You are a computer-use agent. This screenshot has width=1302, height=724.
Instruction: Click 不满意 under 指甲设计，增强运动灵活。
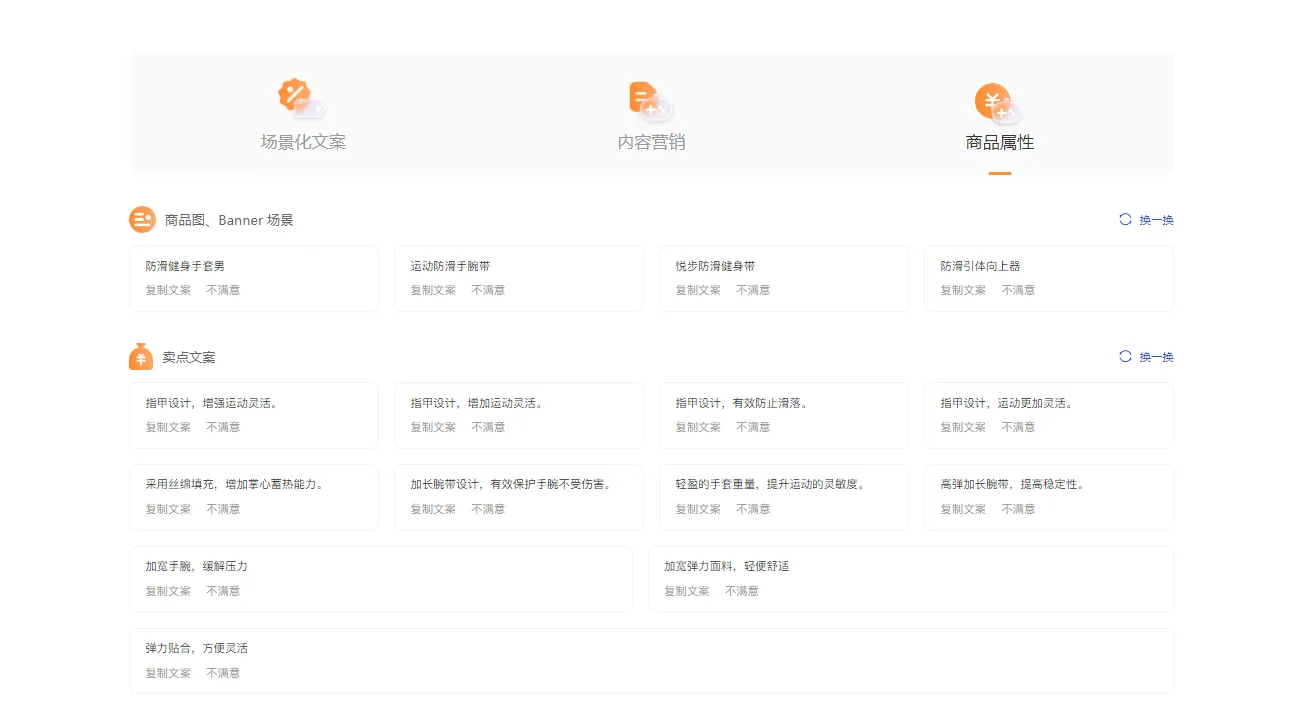click(x=223, y=427)
